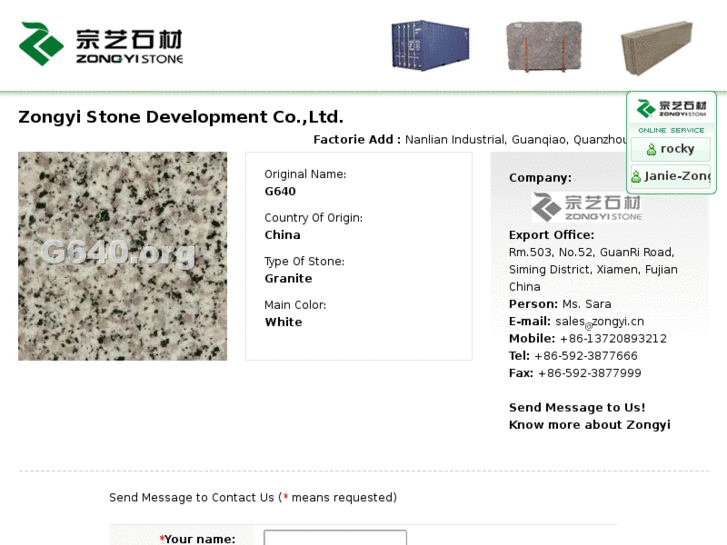Click the Zongyi Stone logo in header
This screenshot has width=727, height=545.
(101, 44)
